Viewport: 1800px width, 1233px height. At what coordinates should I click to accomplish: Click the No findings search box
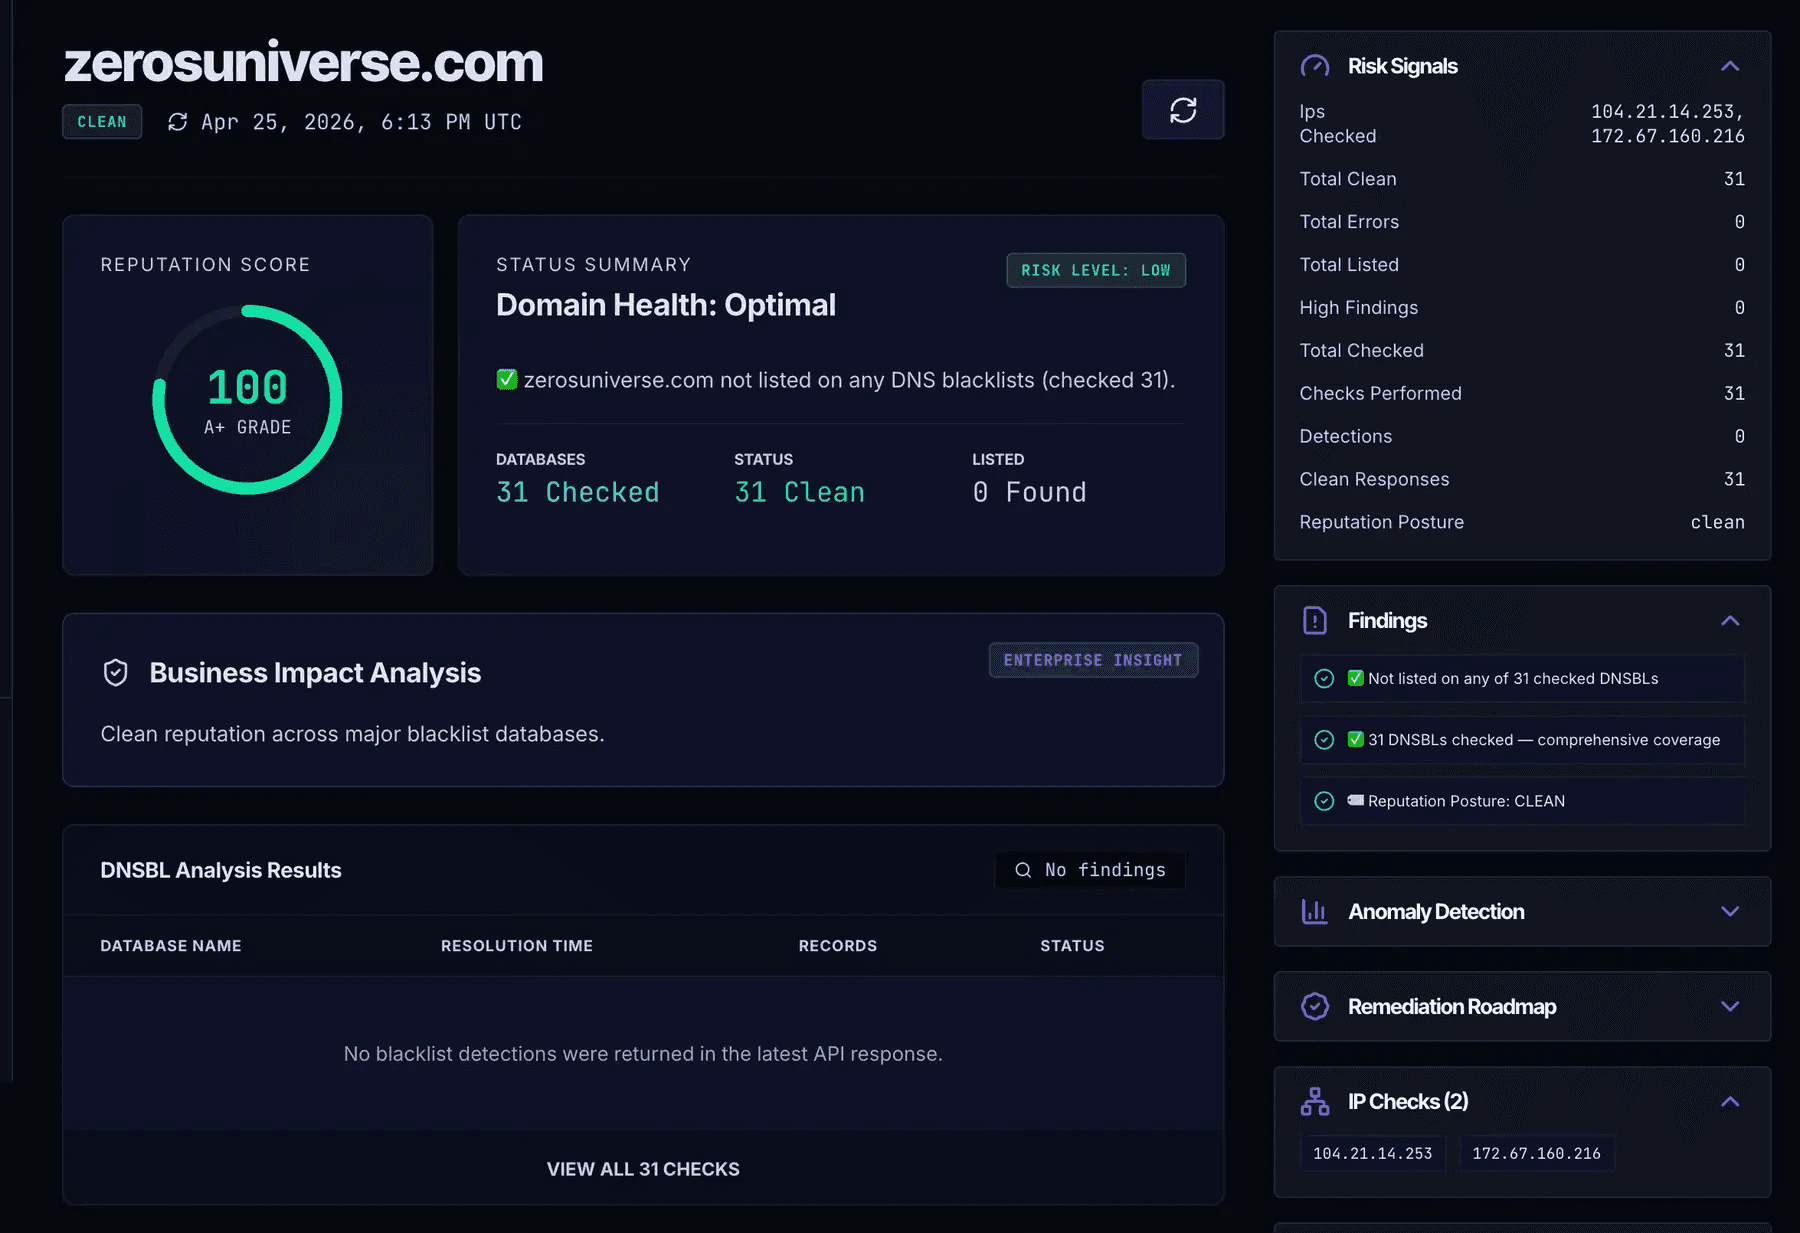(1090, 870)
